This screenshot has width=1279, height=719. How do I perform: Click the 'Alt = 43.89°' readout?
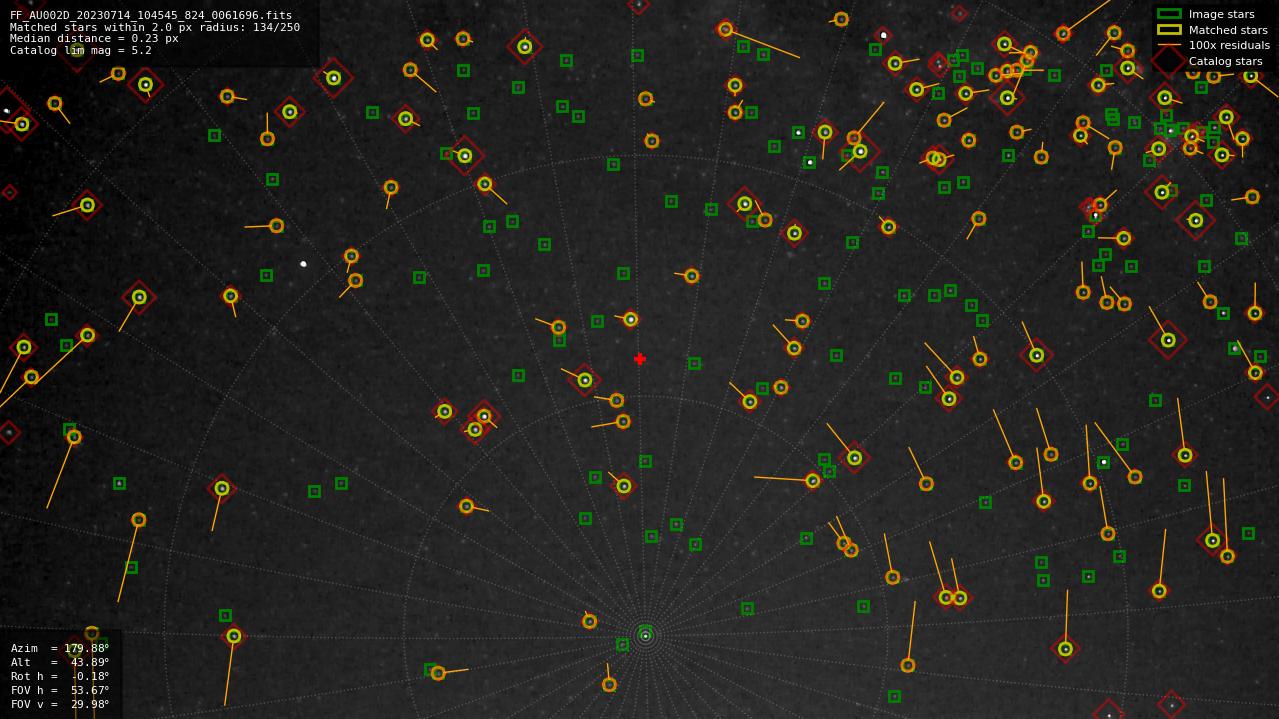click(x=60, y=662)
